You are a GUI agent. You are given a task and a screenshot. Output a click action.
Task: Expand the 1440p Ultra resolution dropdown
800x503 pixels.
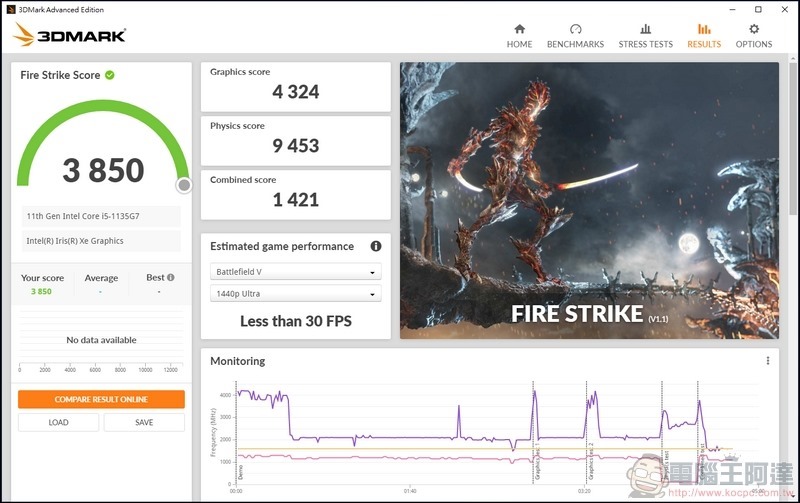[x=296, y=294]
